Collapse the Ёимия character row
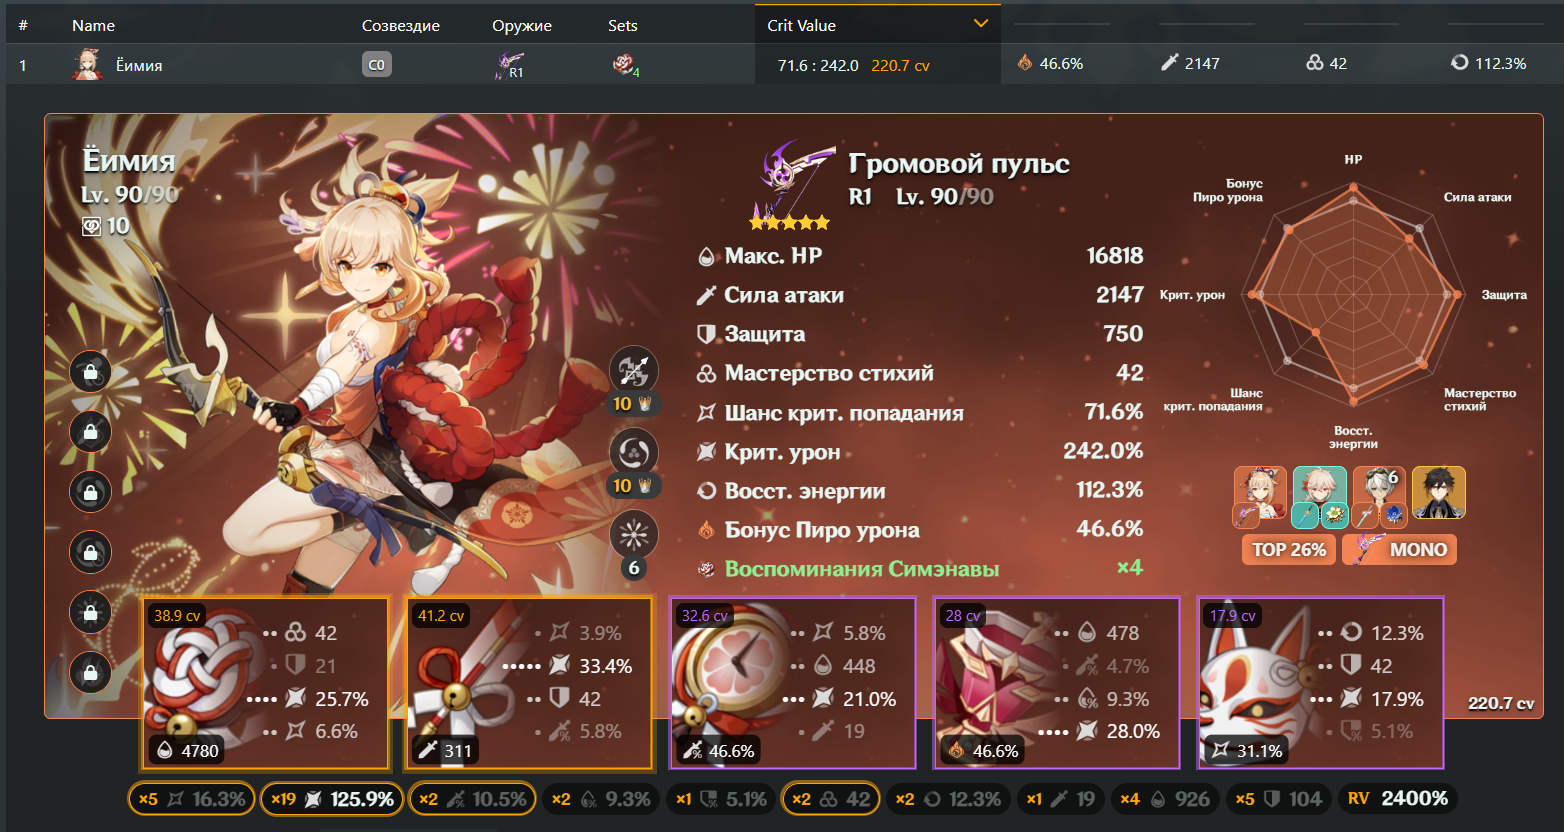This screenshot has width=1564, height=832. [782, 64]
